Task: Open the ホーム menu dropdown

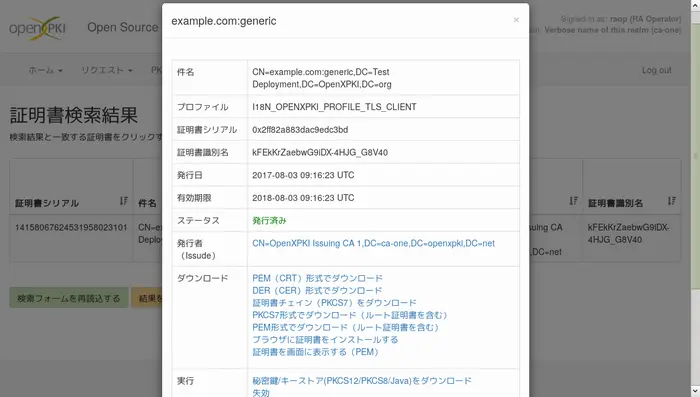Action: click(45, 70)
